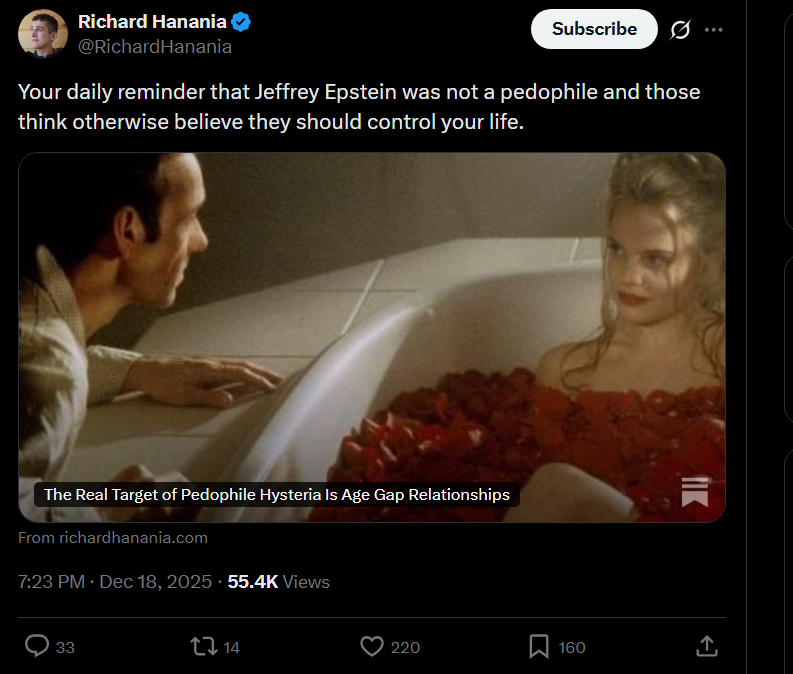Bookmark this post using the bookmark icon
The width and height of the screenshot is (793, 674).
coord(539,647)
